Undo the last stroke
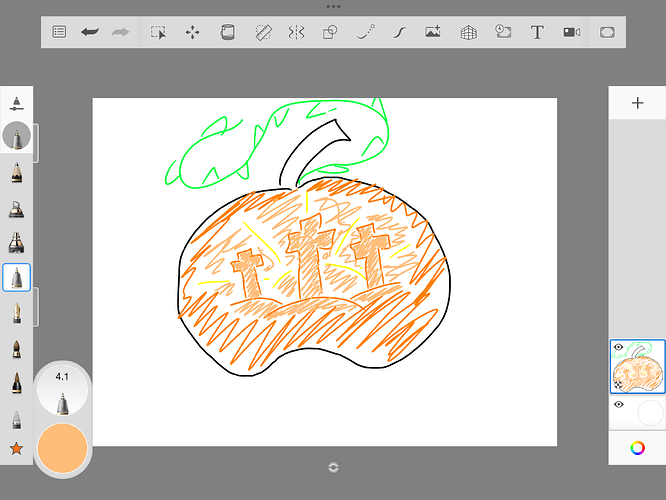Viewport: 666px width, 500px height. [90, 32]
